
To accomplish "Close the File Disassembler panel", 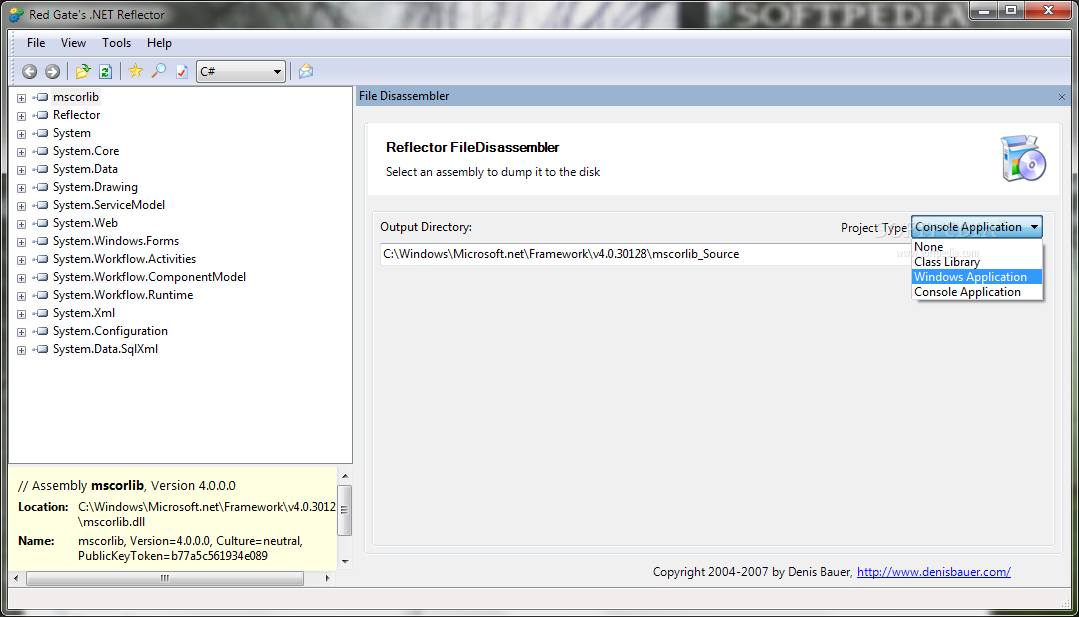I will coord(1062,97).
